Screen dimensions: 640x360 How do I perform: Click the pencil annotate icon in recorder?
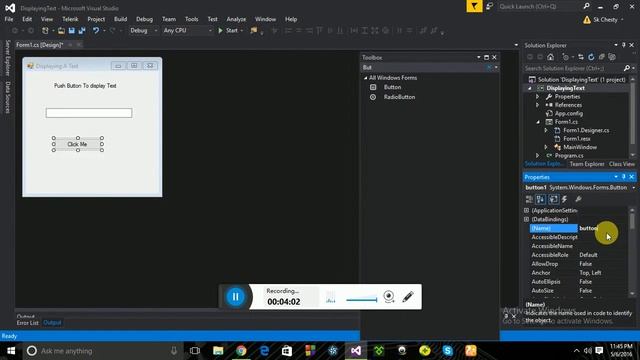408,297
